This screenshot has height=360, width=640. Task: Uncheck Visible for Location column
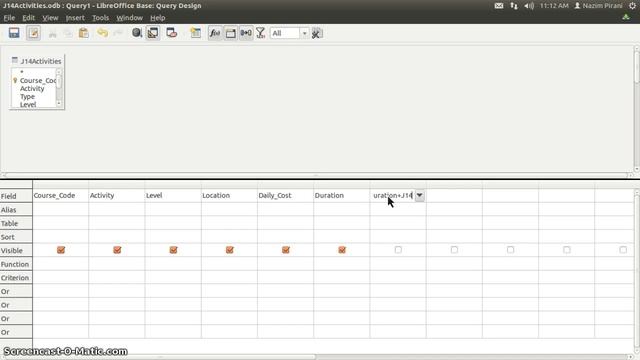click(x=229, y=250)
